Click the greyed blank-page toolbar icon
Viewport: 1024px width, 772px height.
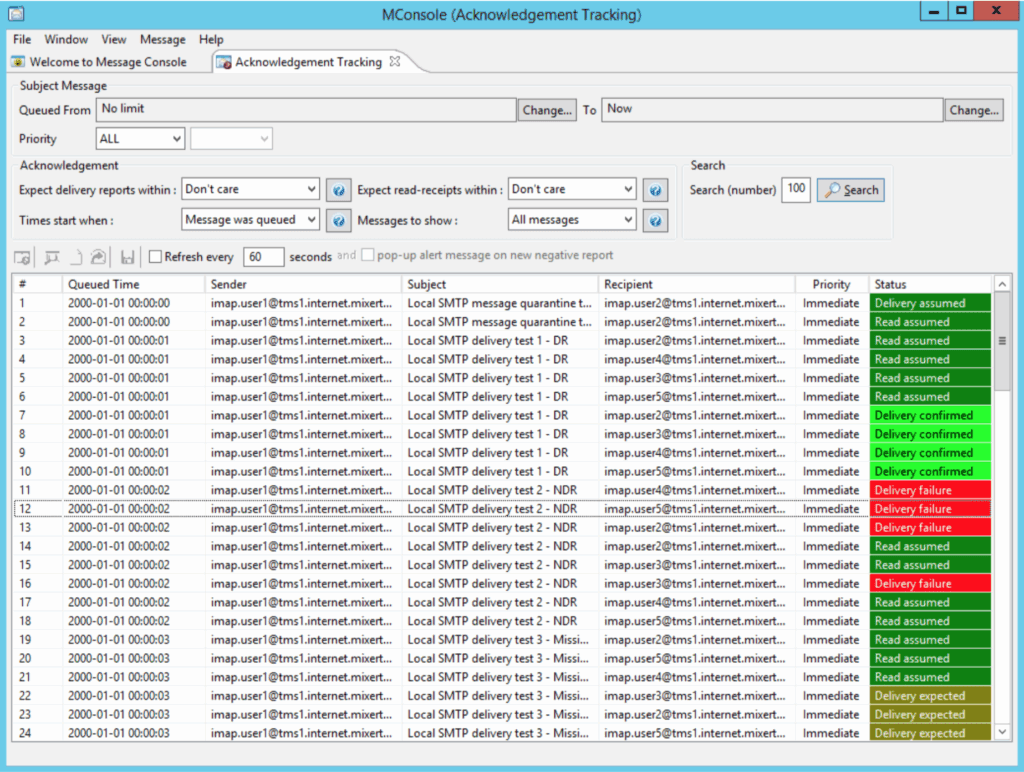pyautogui.click(x=76, y=257)
